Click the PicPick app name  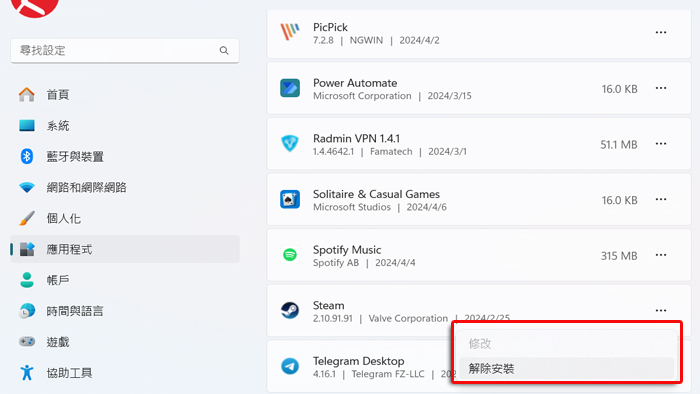click(330, 27)
